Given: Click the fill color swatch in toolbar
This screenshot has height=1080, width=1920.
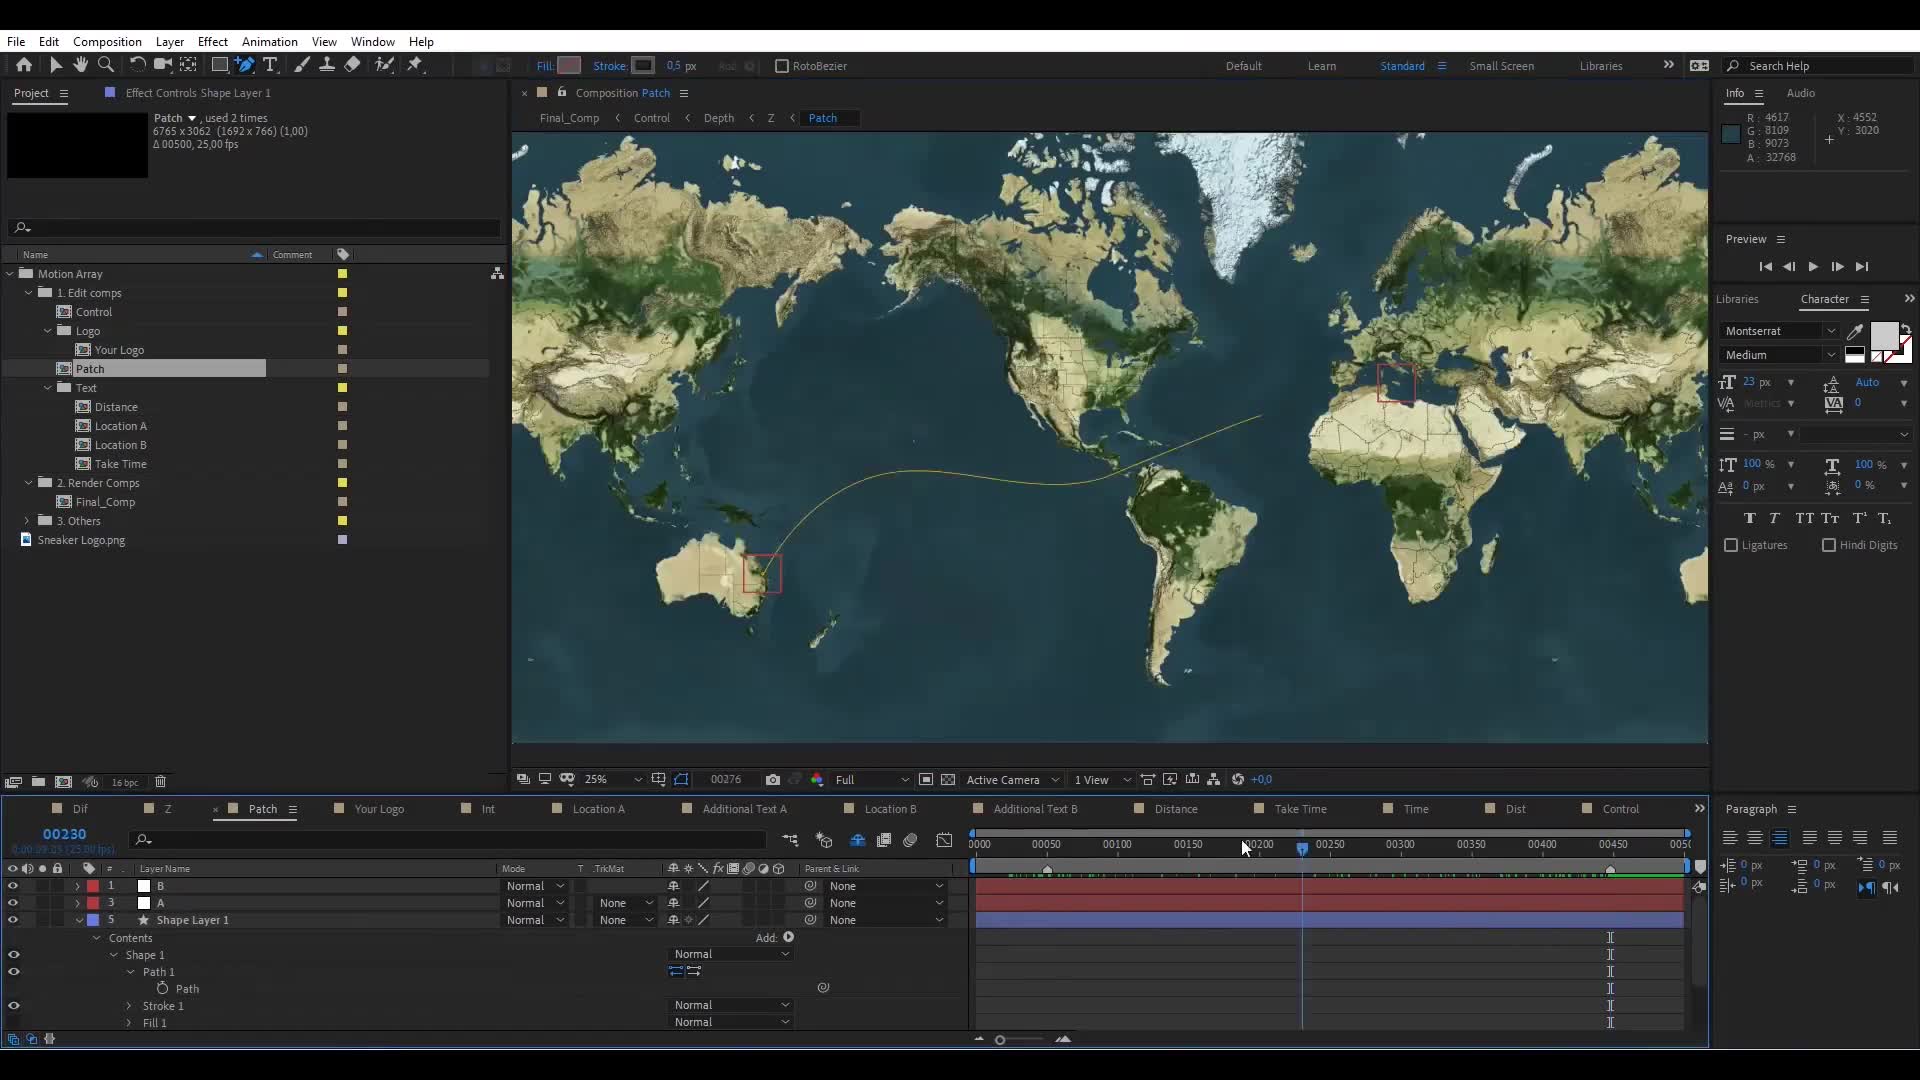Looking at the screenshot, I should [567, 65].
